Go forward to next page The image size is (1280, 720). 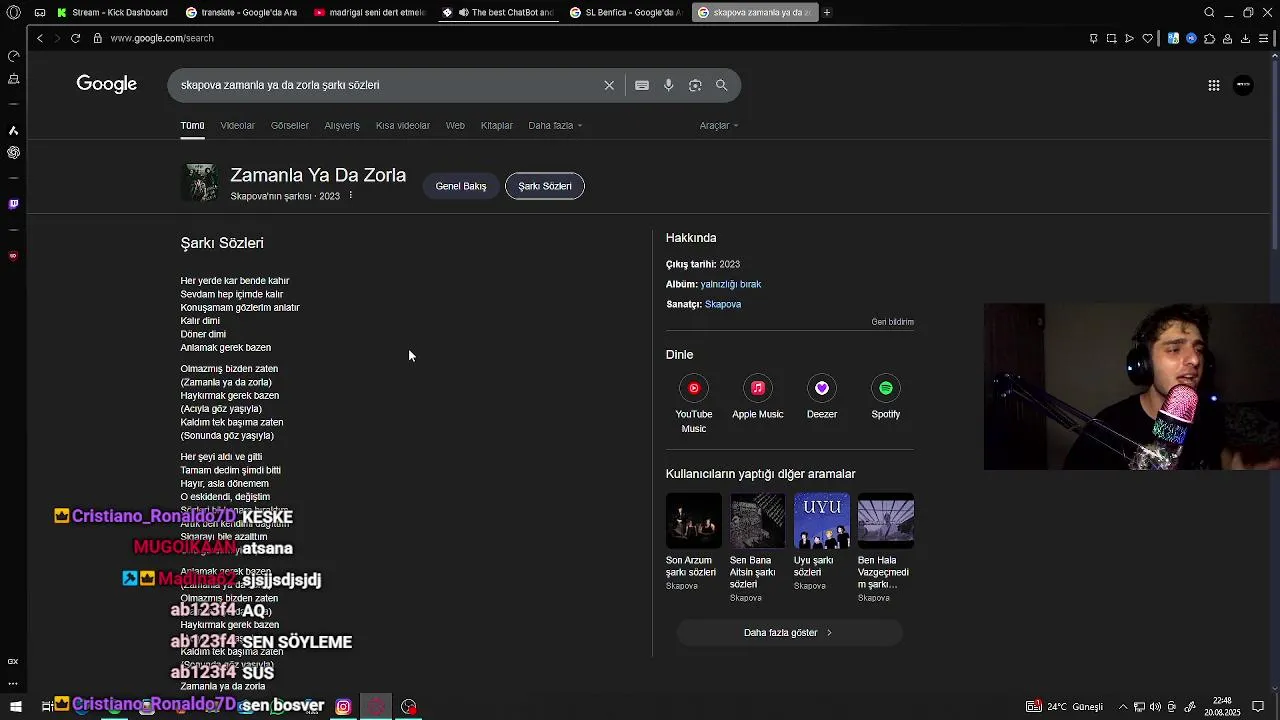pyautogui.click(x=57, y=38)
